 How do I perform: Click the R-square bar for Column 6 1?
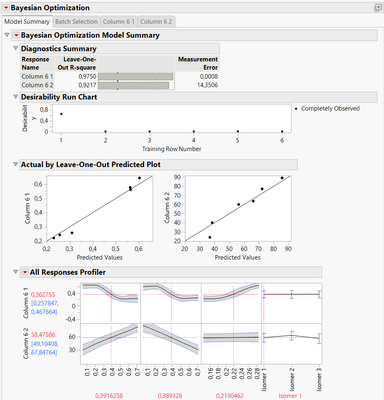(136, 77)
